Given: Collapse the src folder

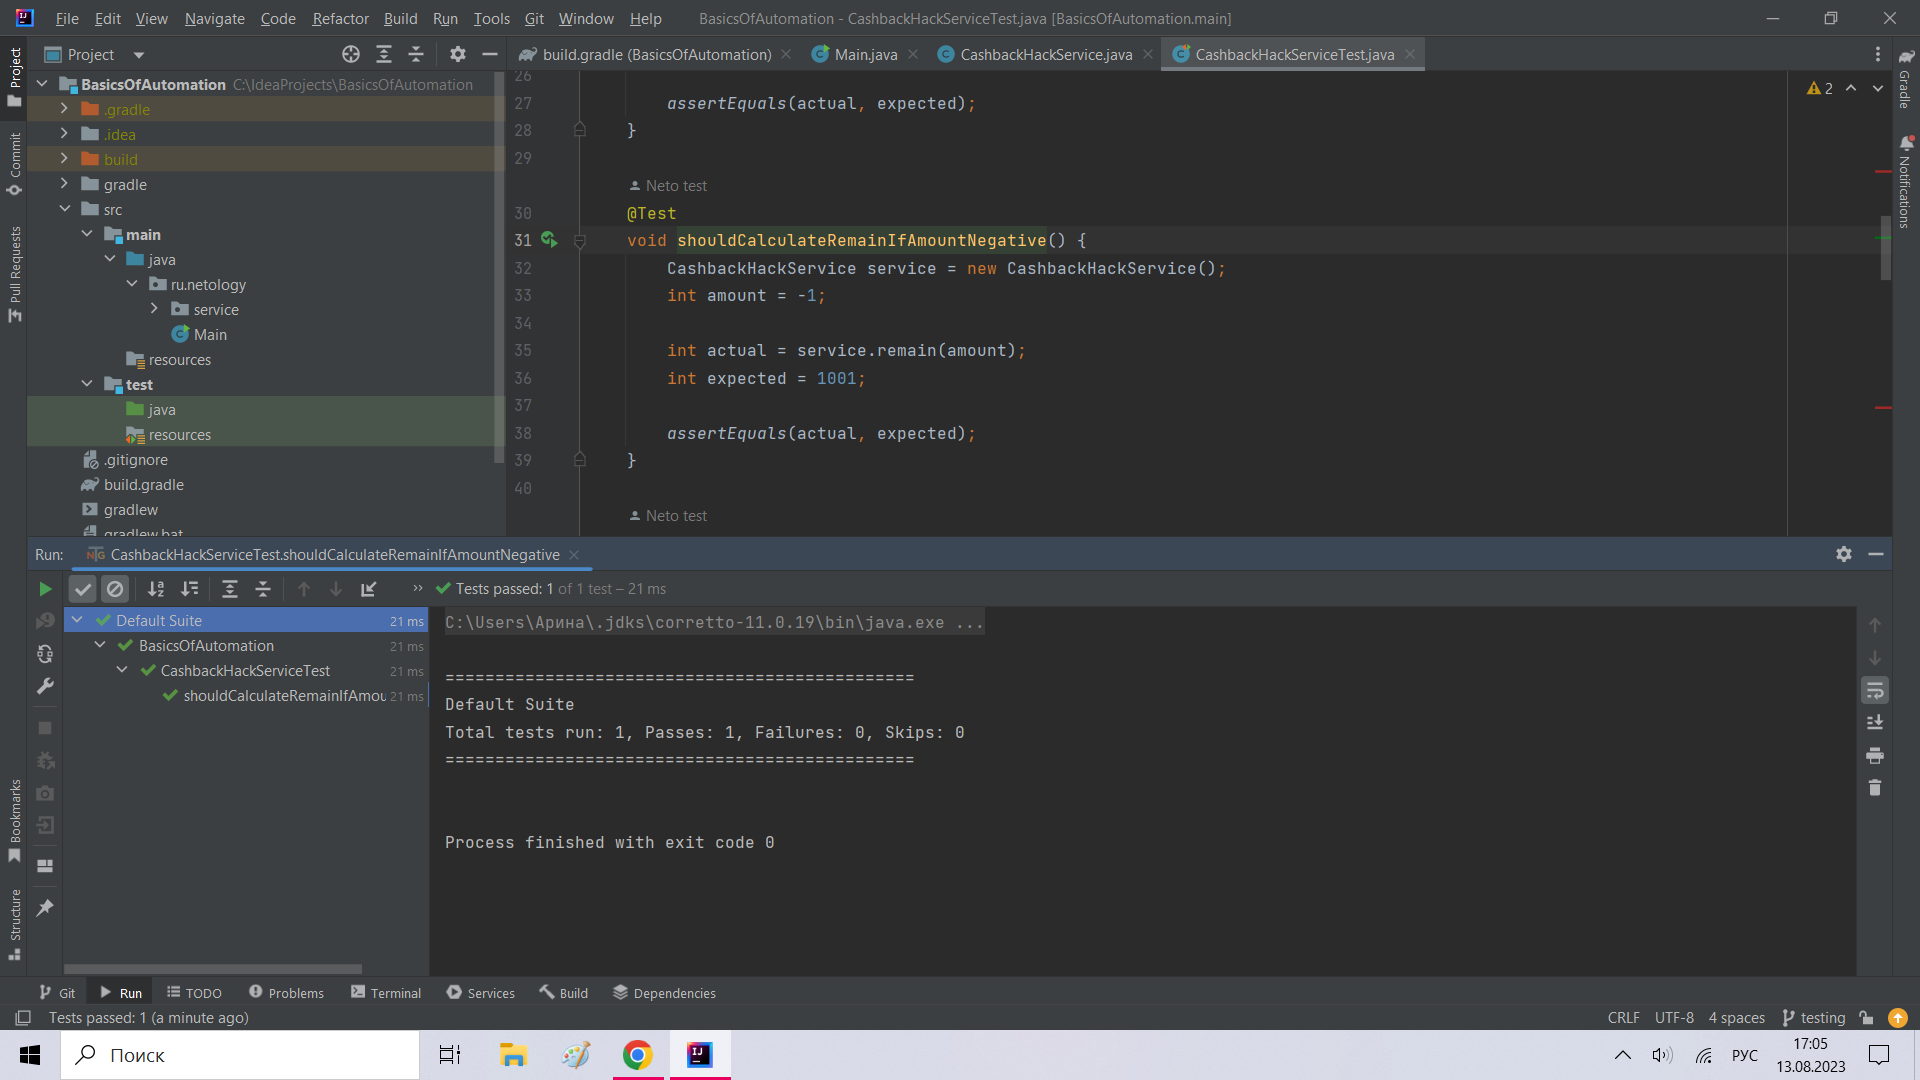Looking at the screenshot, I should (65, 209).
